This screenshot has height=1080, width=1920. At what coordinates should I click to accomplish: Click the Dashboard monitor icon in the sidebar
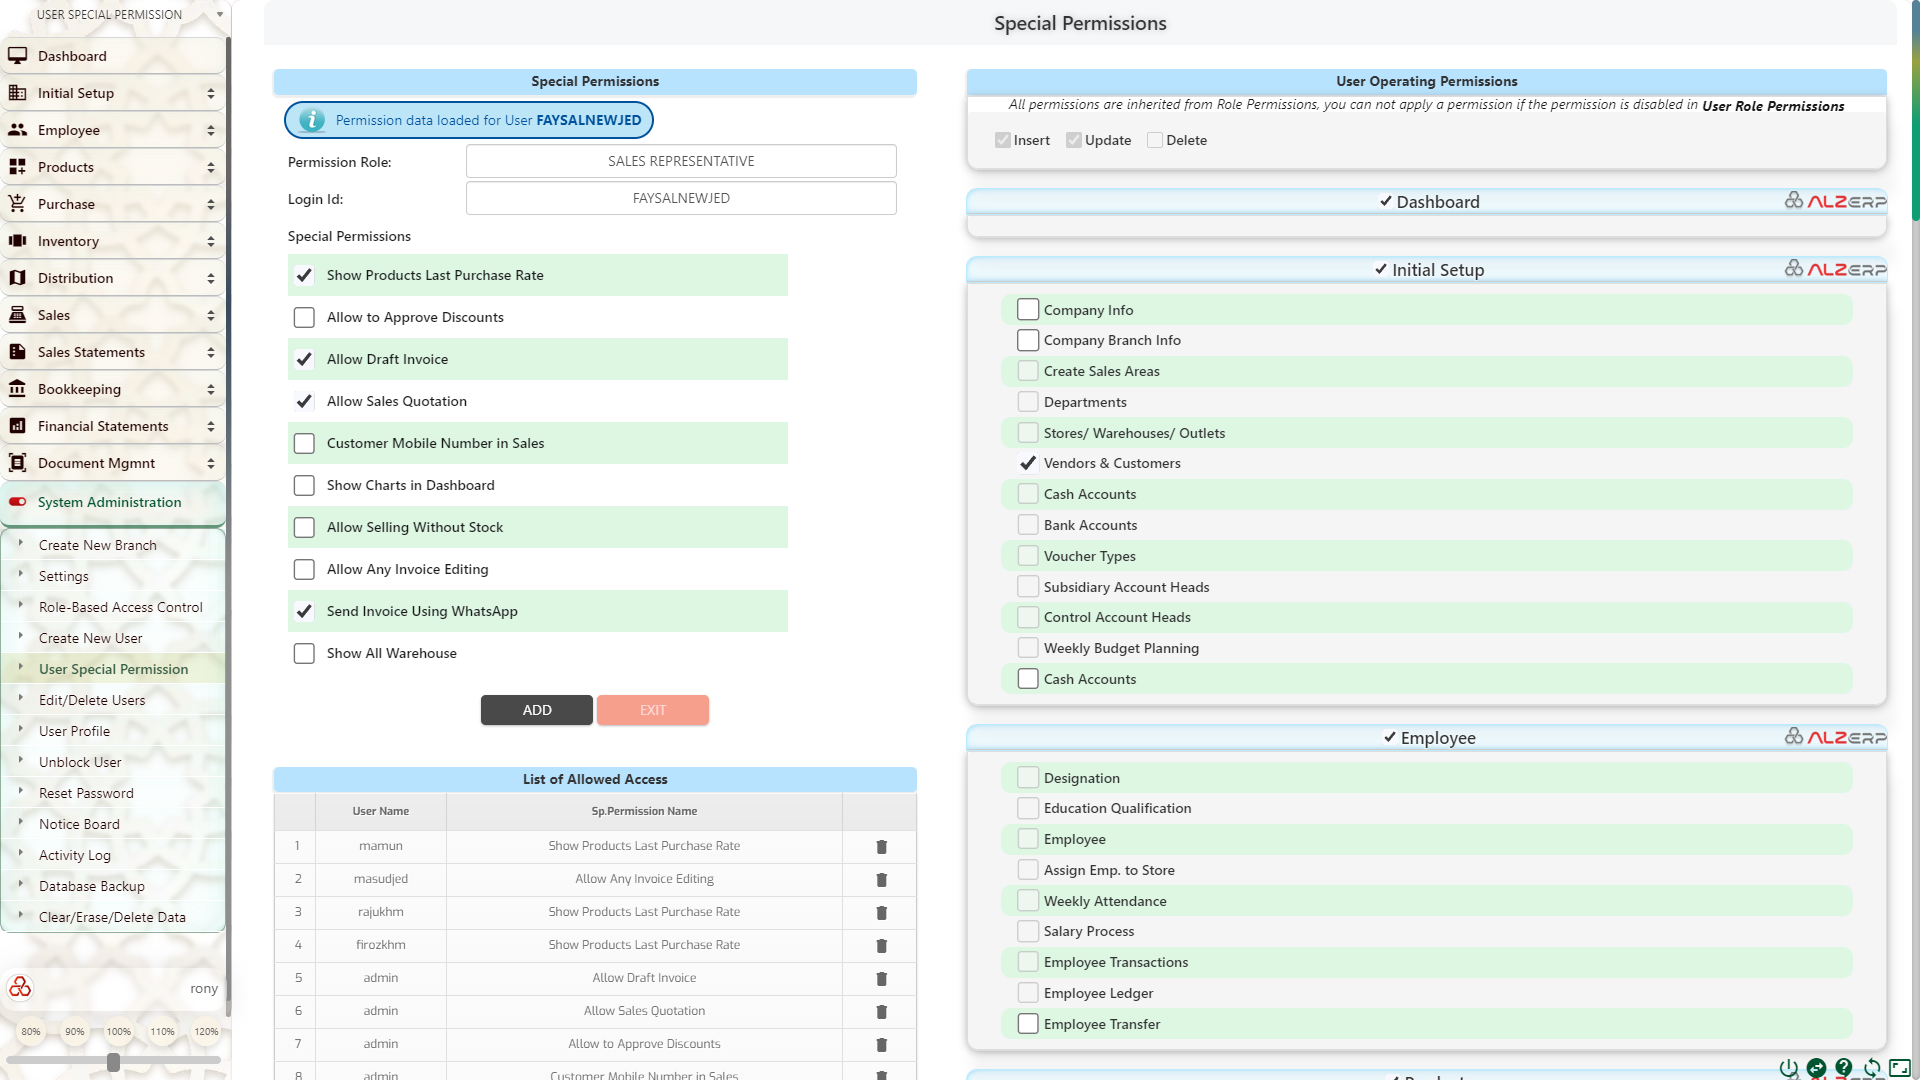(18, 56)
